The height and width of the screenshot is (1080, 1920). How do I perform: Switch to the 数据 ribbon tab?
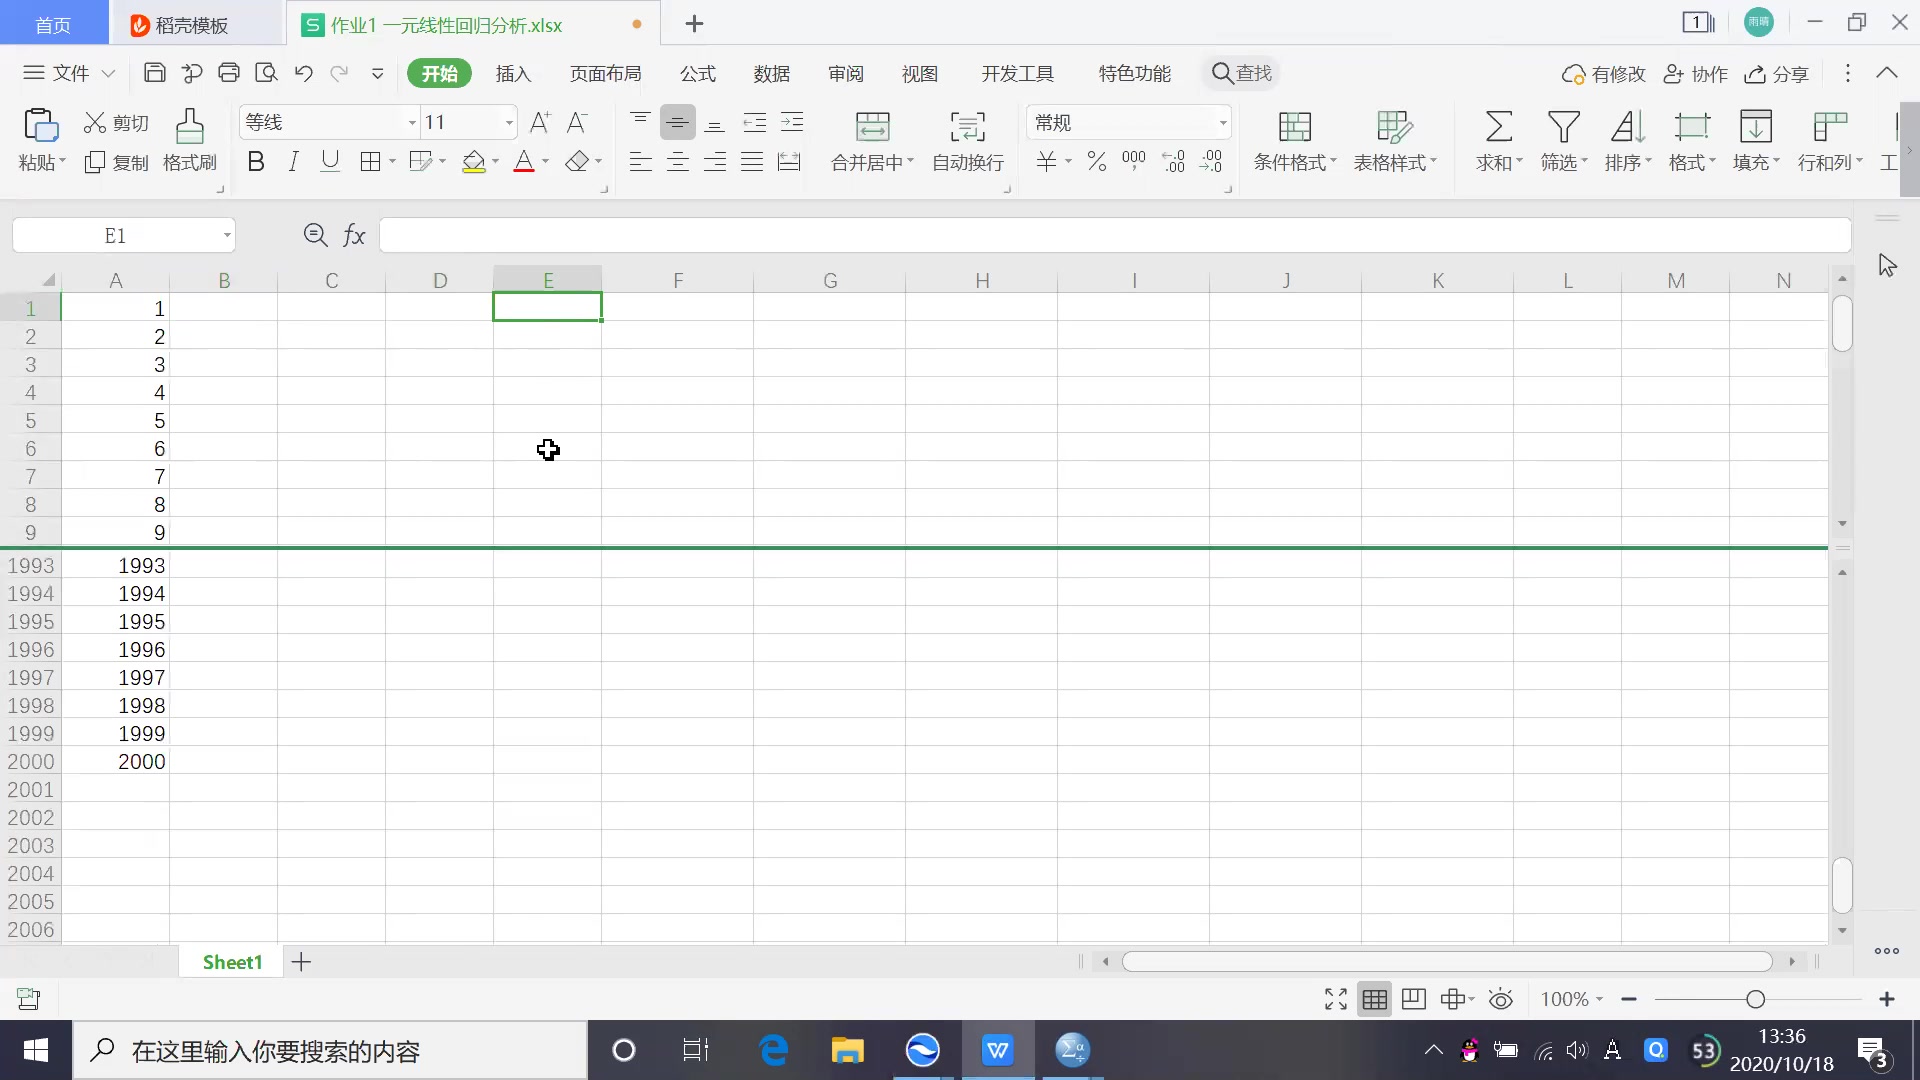770,73
